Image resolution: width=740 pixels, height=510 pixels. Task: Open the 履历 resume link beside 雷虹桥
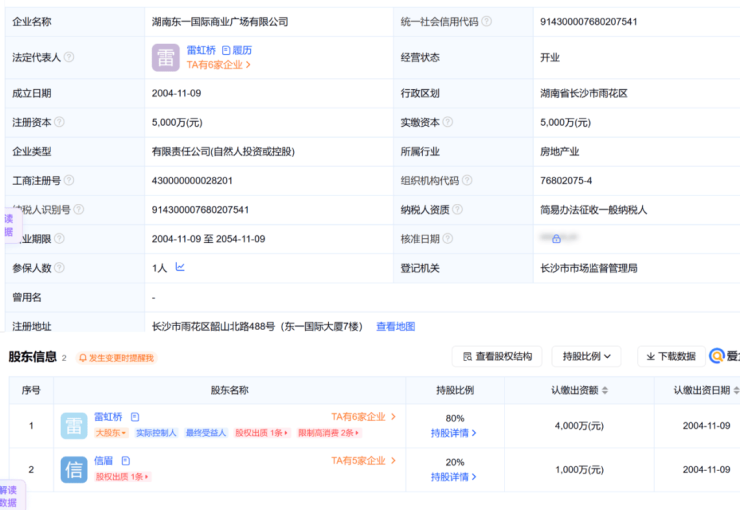237,50
